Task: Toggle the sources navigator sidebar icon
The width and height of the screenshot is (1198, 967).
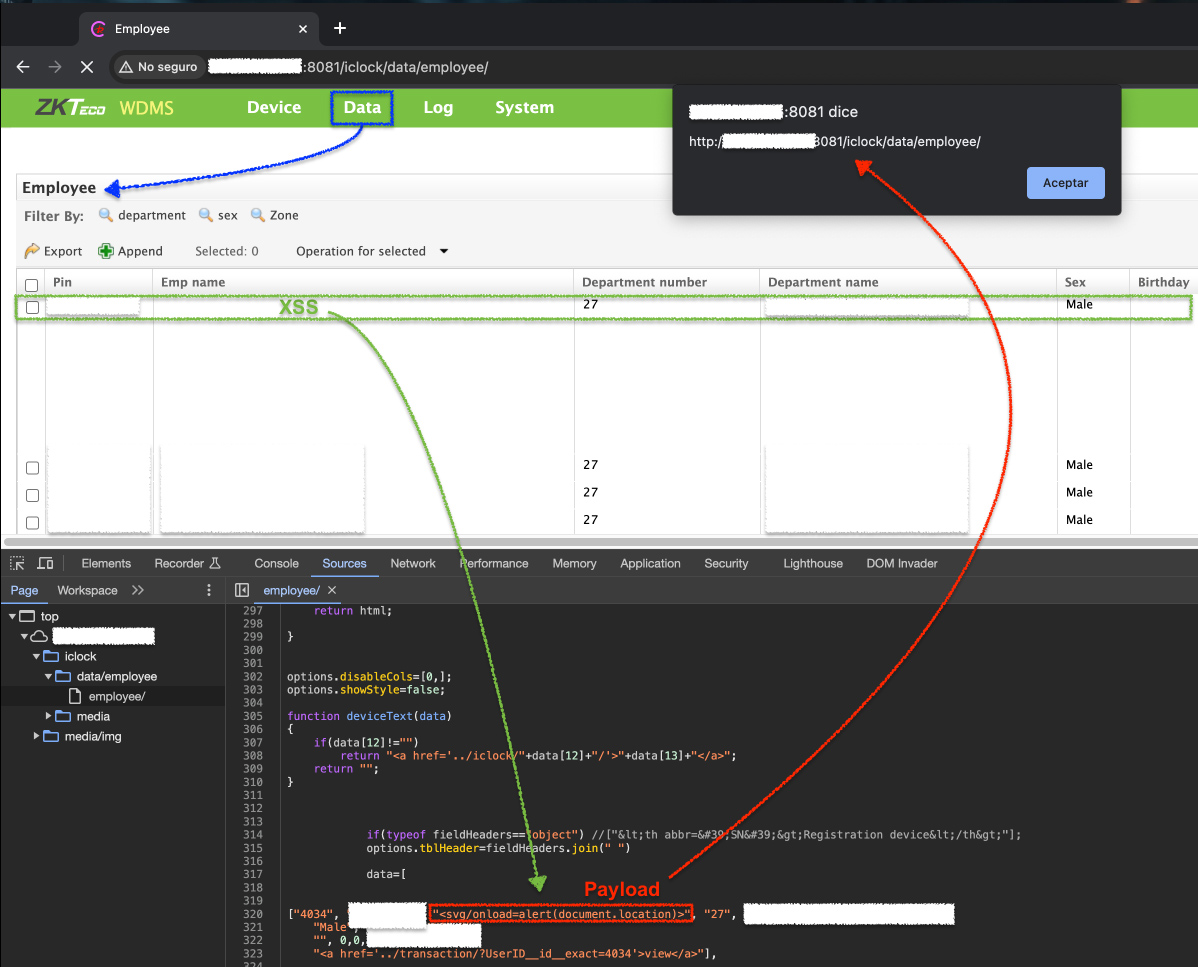Action: 242,590
